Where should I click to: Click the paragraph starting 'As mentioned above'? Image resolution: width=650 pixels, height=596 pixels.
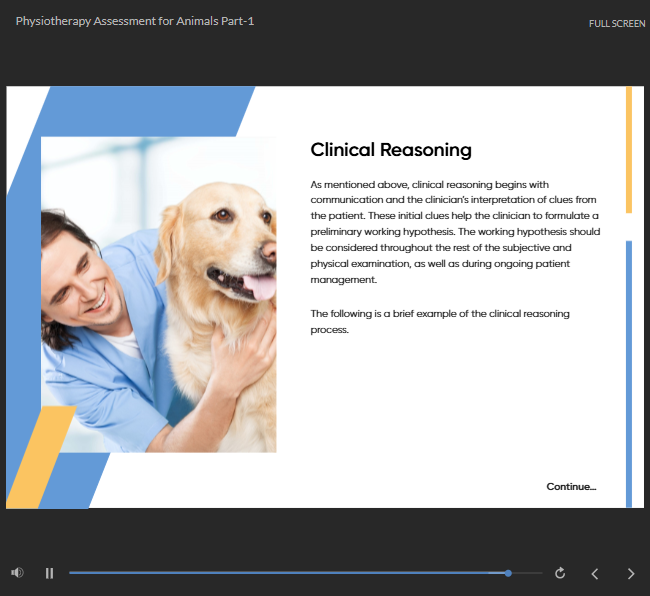click(455, 232)
